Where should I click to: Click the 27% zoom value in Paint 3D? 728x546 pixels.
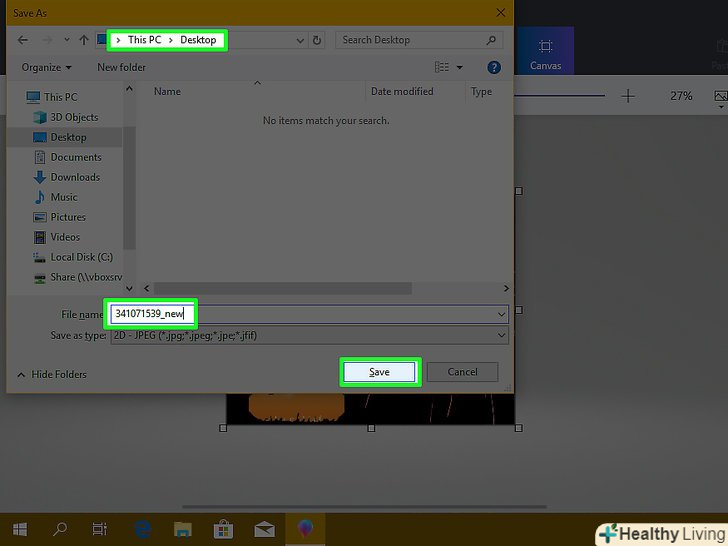coord(681,96)
